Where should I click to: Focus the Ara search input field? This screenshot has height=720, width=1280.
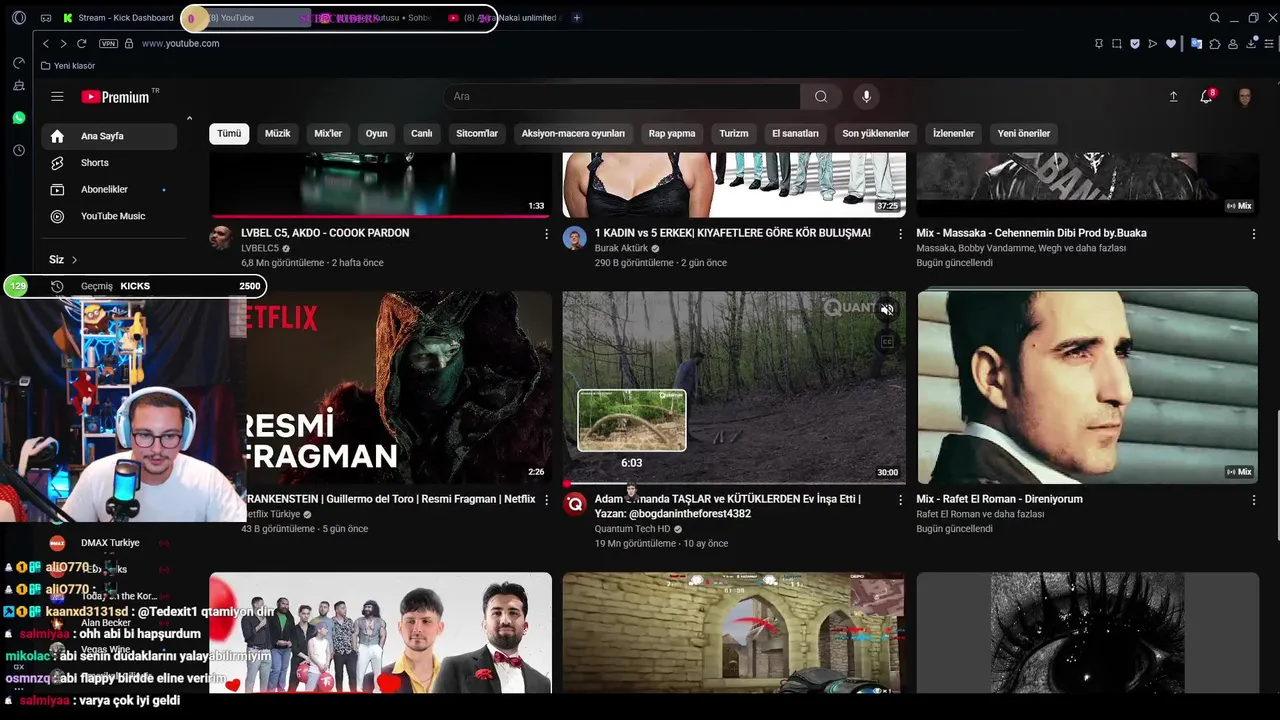[x=622, y=97]
